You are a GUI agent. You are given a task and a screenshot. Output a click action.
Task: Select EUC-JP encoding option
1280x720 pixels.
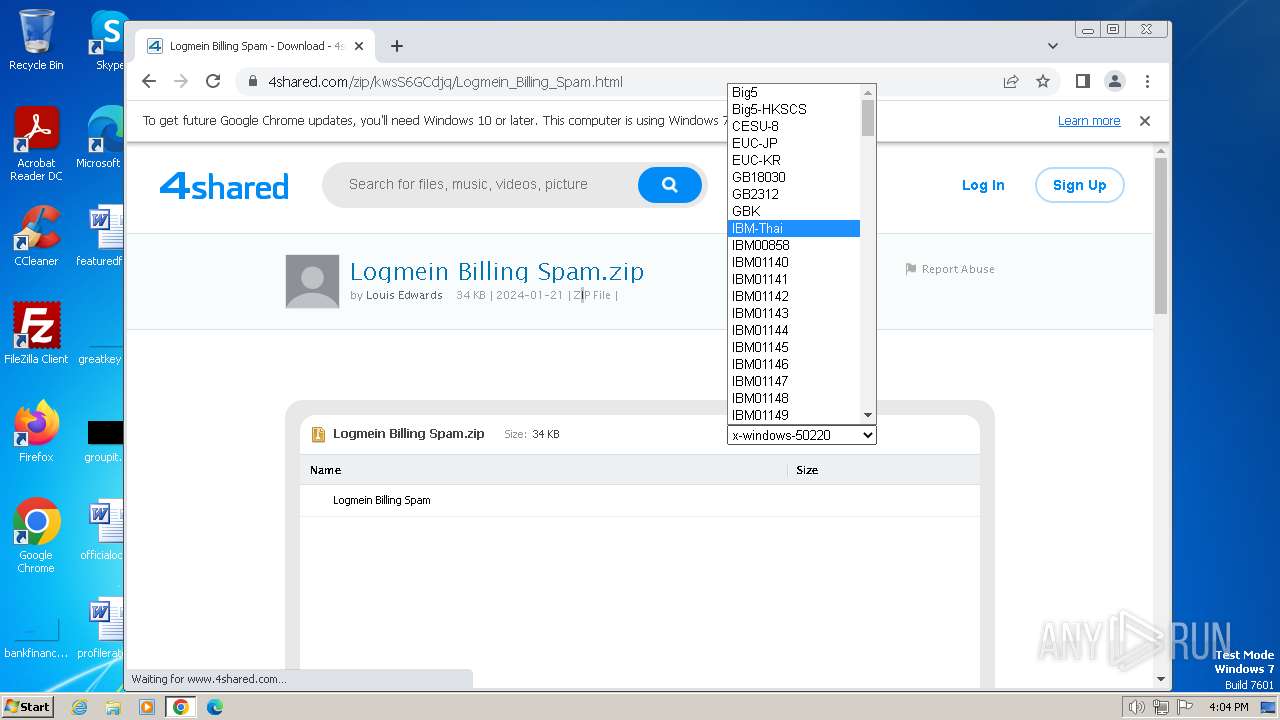pos(794,143)
